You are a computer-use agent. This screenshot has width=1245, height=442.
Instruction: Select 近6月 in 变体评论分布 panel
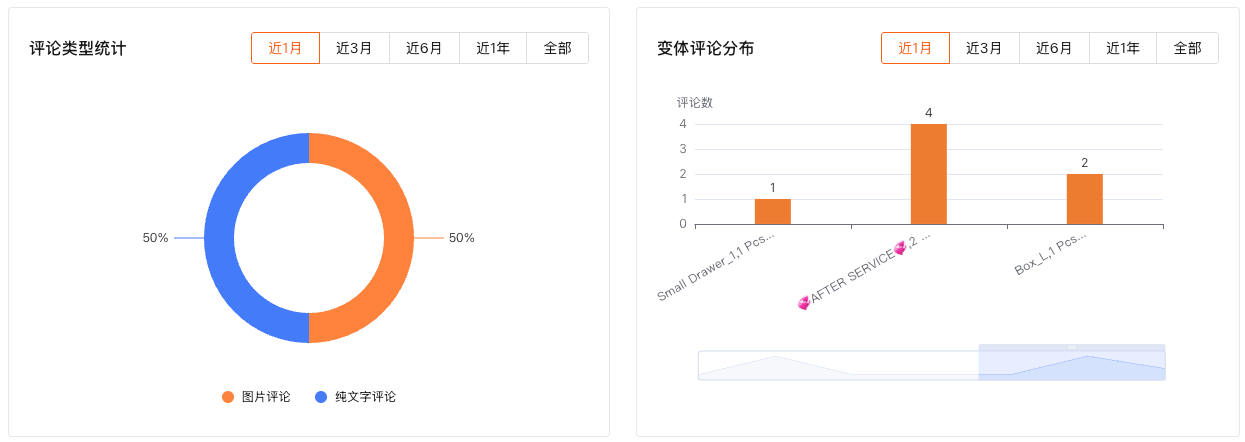pos(1054,48)
